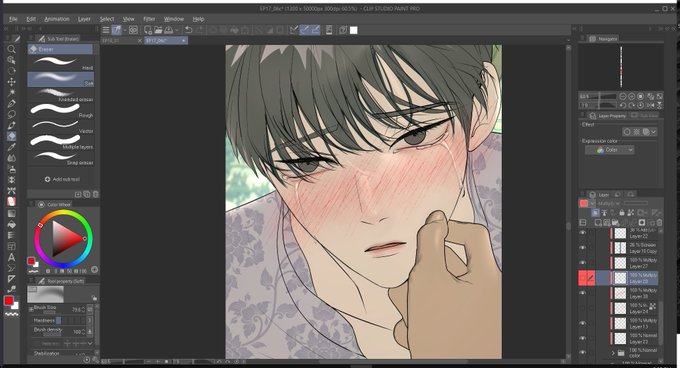Click the red foreground color swatch in toolbar

(8, 301)
